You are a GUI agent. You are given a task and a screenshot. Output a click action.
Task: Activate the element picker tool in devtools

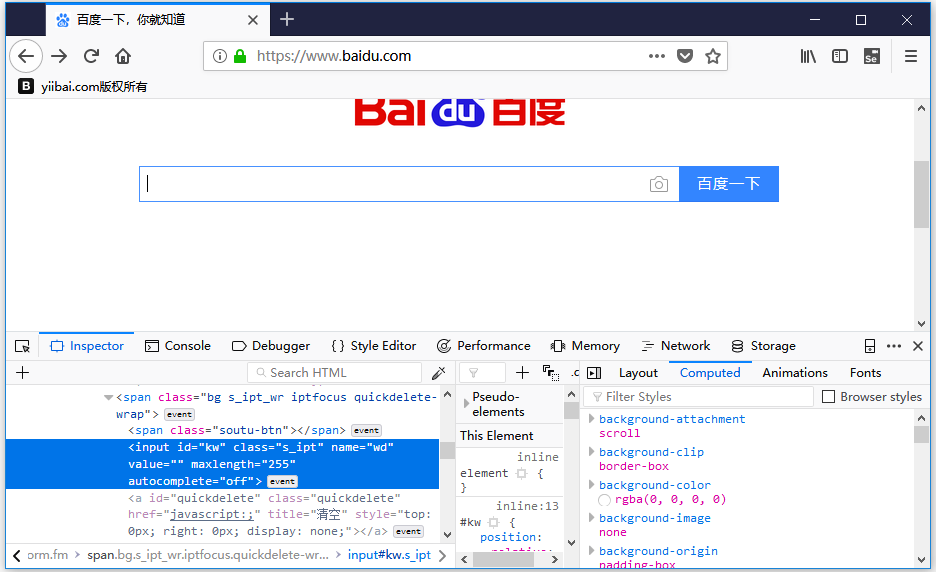(x=22, y=346)
